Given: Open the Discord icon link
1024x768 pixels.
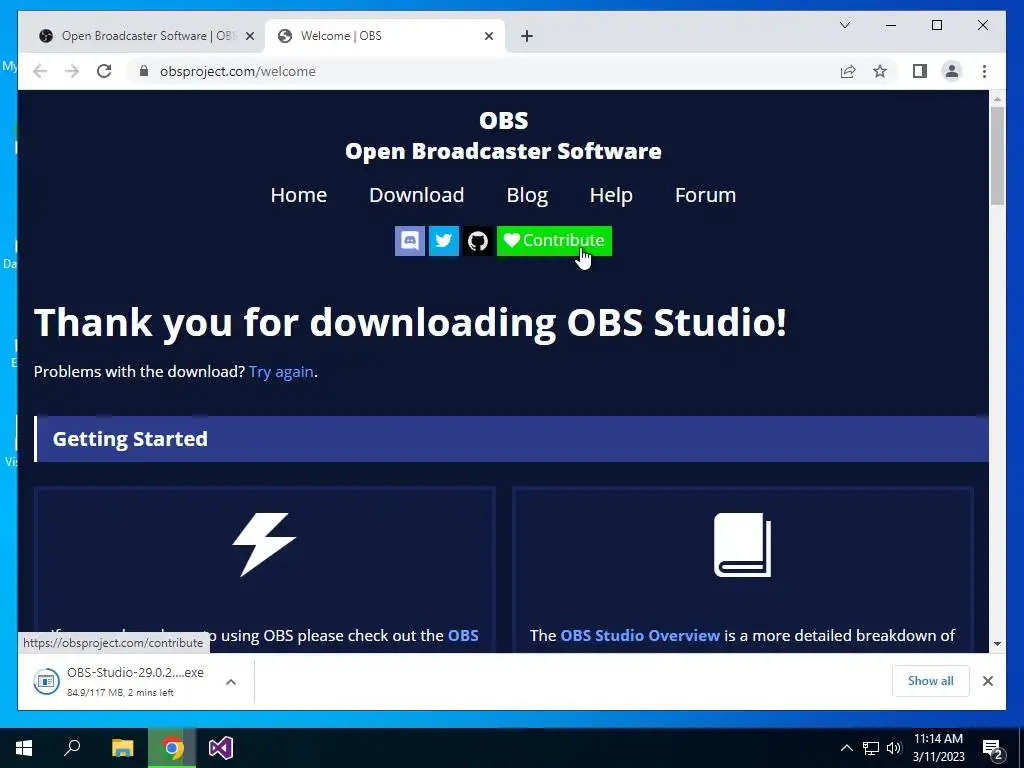Looking at the screenshot, I should [409, 241].
